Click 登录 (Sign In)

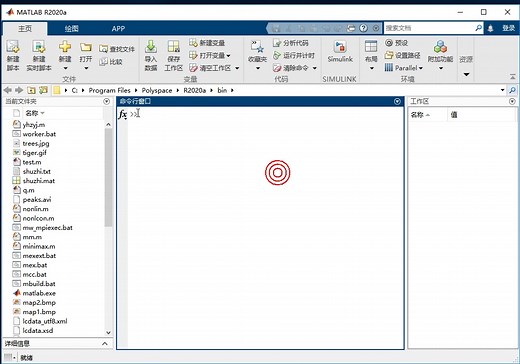(x=509, y=28)
